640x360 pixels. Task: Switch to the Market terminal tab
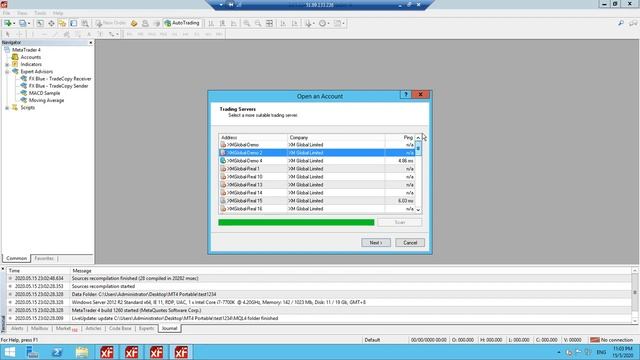(x=66, y=329)
